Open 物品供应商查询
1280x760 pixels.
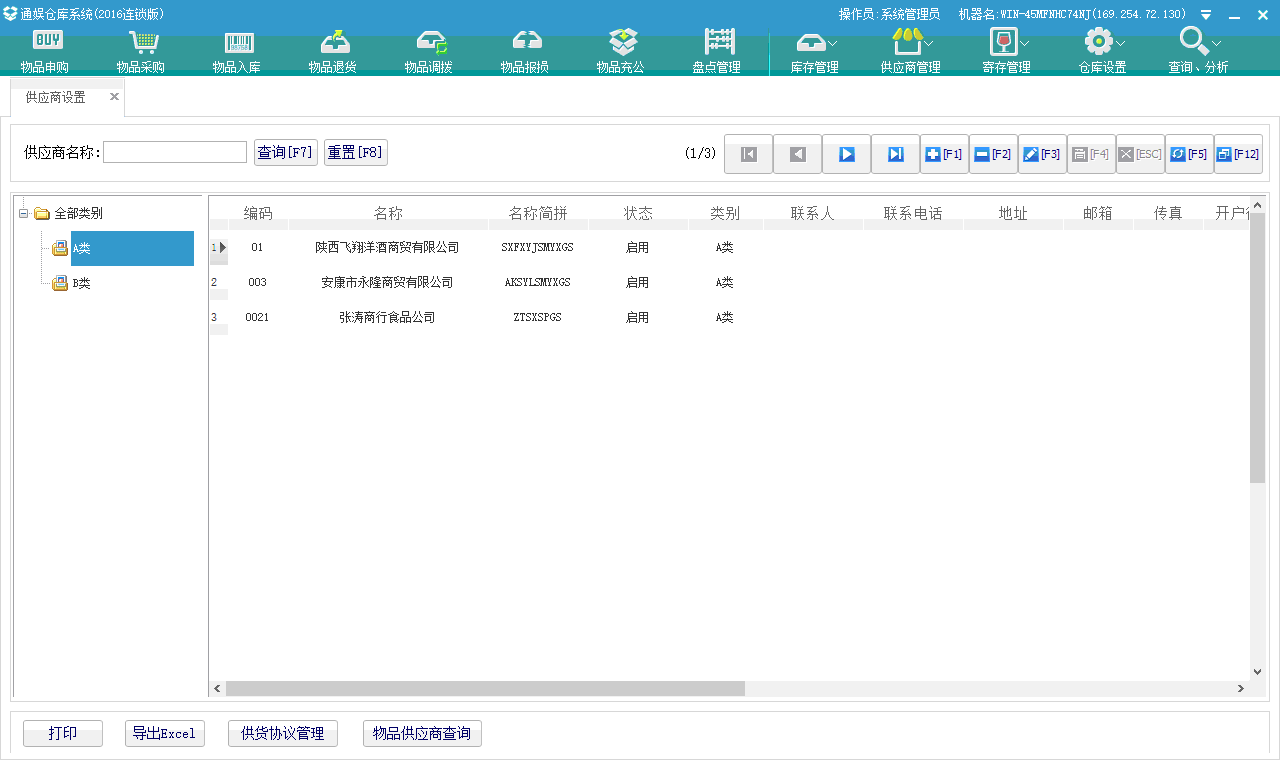click(422, 733)
